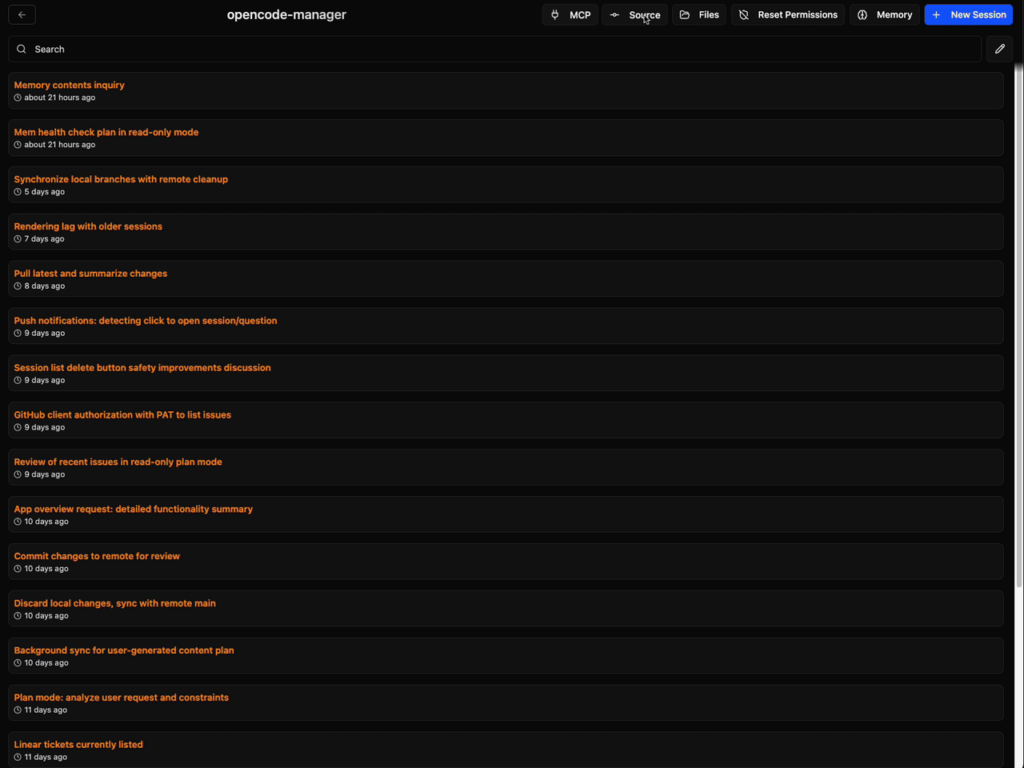The height and width of the screenshot is (768, 1024).
Task: Open the Rendering lag with older sessions entry
Action: click(x=505, y=231)
